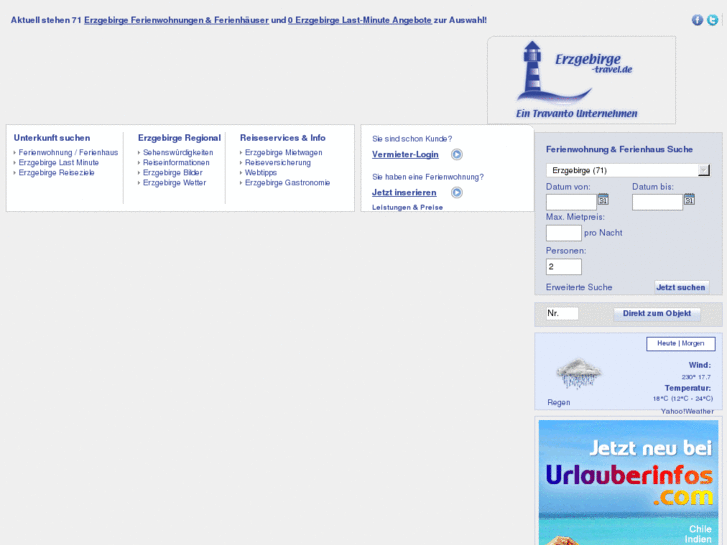The image size is (727, 545).
Task: Open the Vermieter-Login link
Action: 405,154
